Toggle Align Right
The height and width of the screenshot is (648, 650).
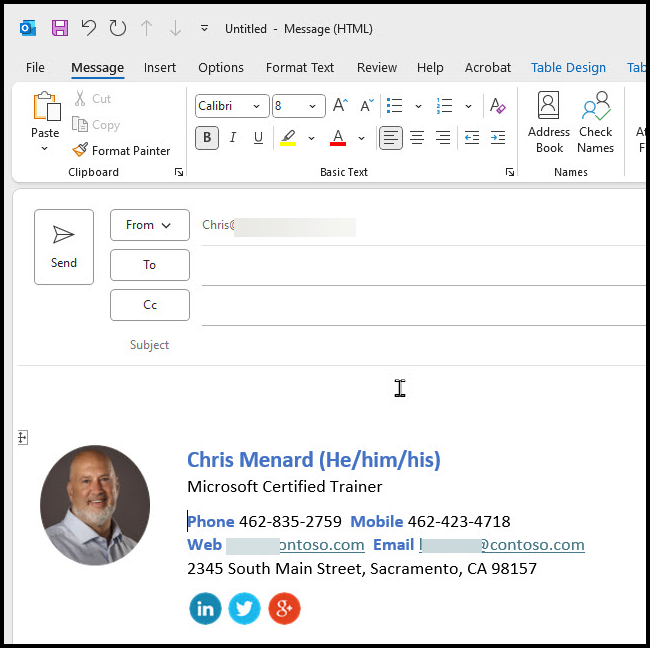point(443,138)
